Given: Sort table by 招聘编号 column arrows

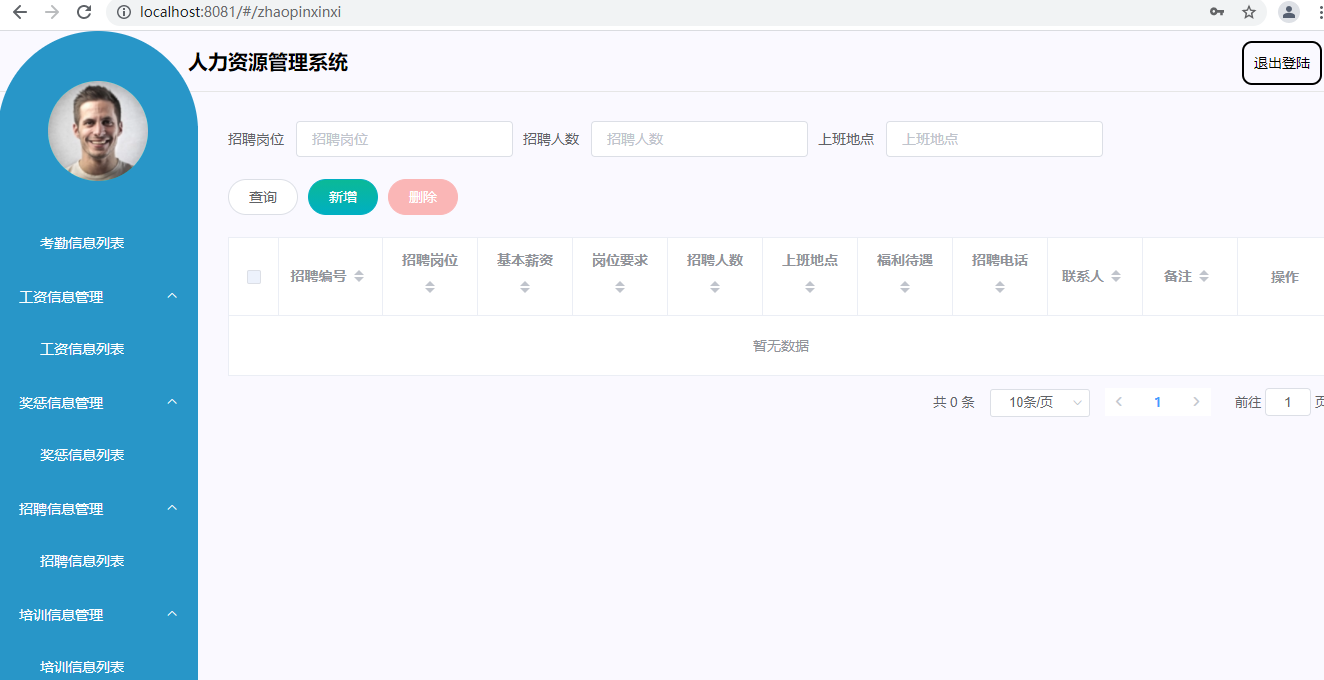Looking at the screenshot, I should (x=359, y=277).
